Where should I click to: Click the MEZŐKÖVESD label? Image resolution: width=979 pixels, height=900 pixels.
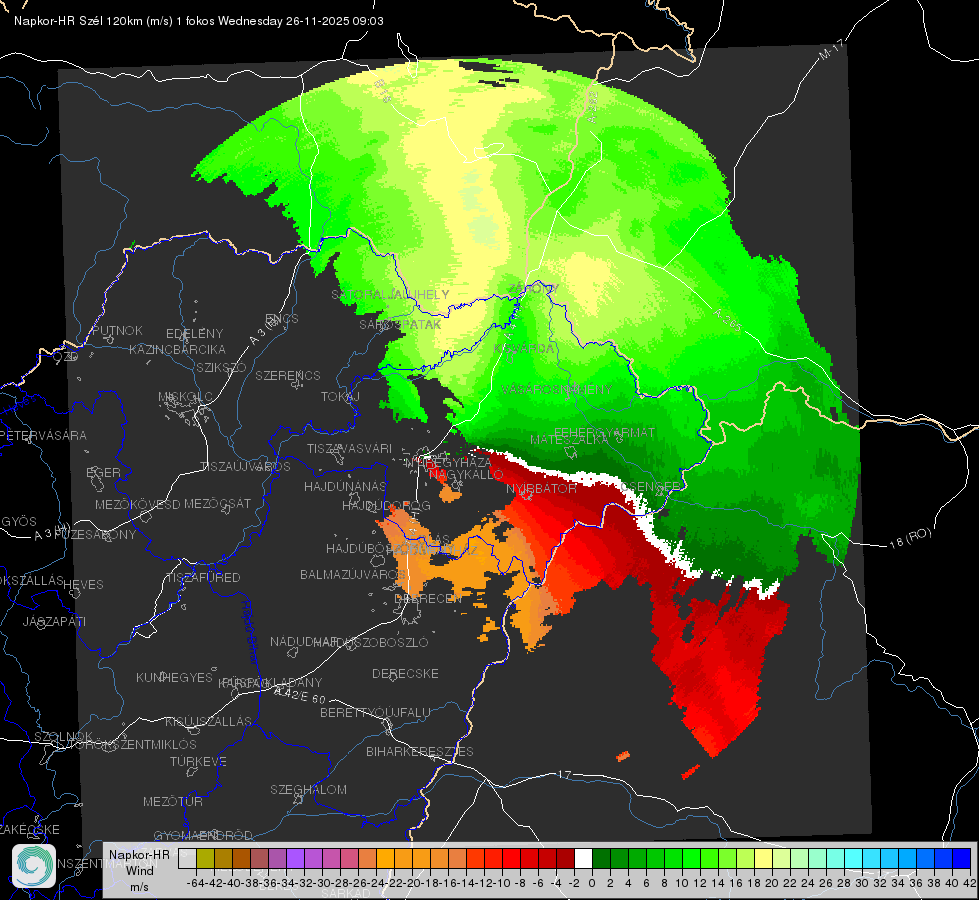tap(137, 504)
